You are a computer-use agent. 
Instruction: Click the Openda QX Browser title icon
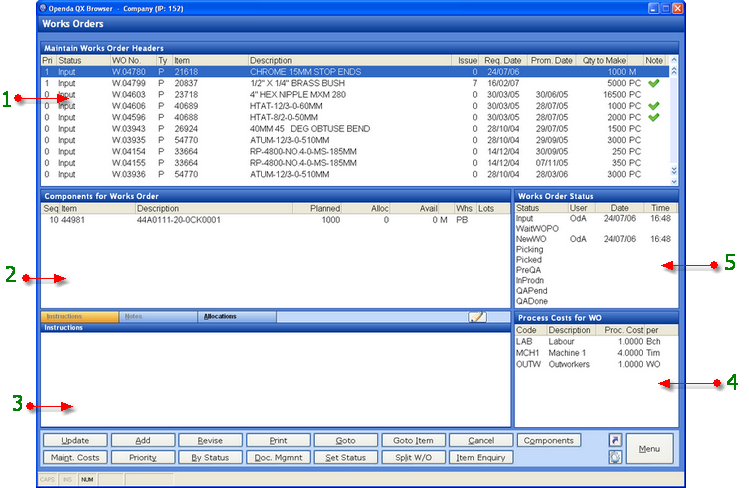(x=43, y=8)
